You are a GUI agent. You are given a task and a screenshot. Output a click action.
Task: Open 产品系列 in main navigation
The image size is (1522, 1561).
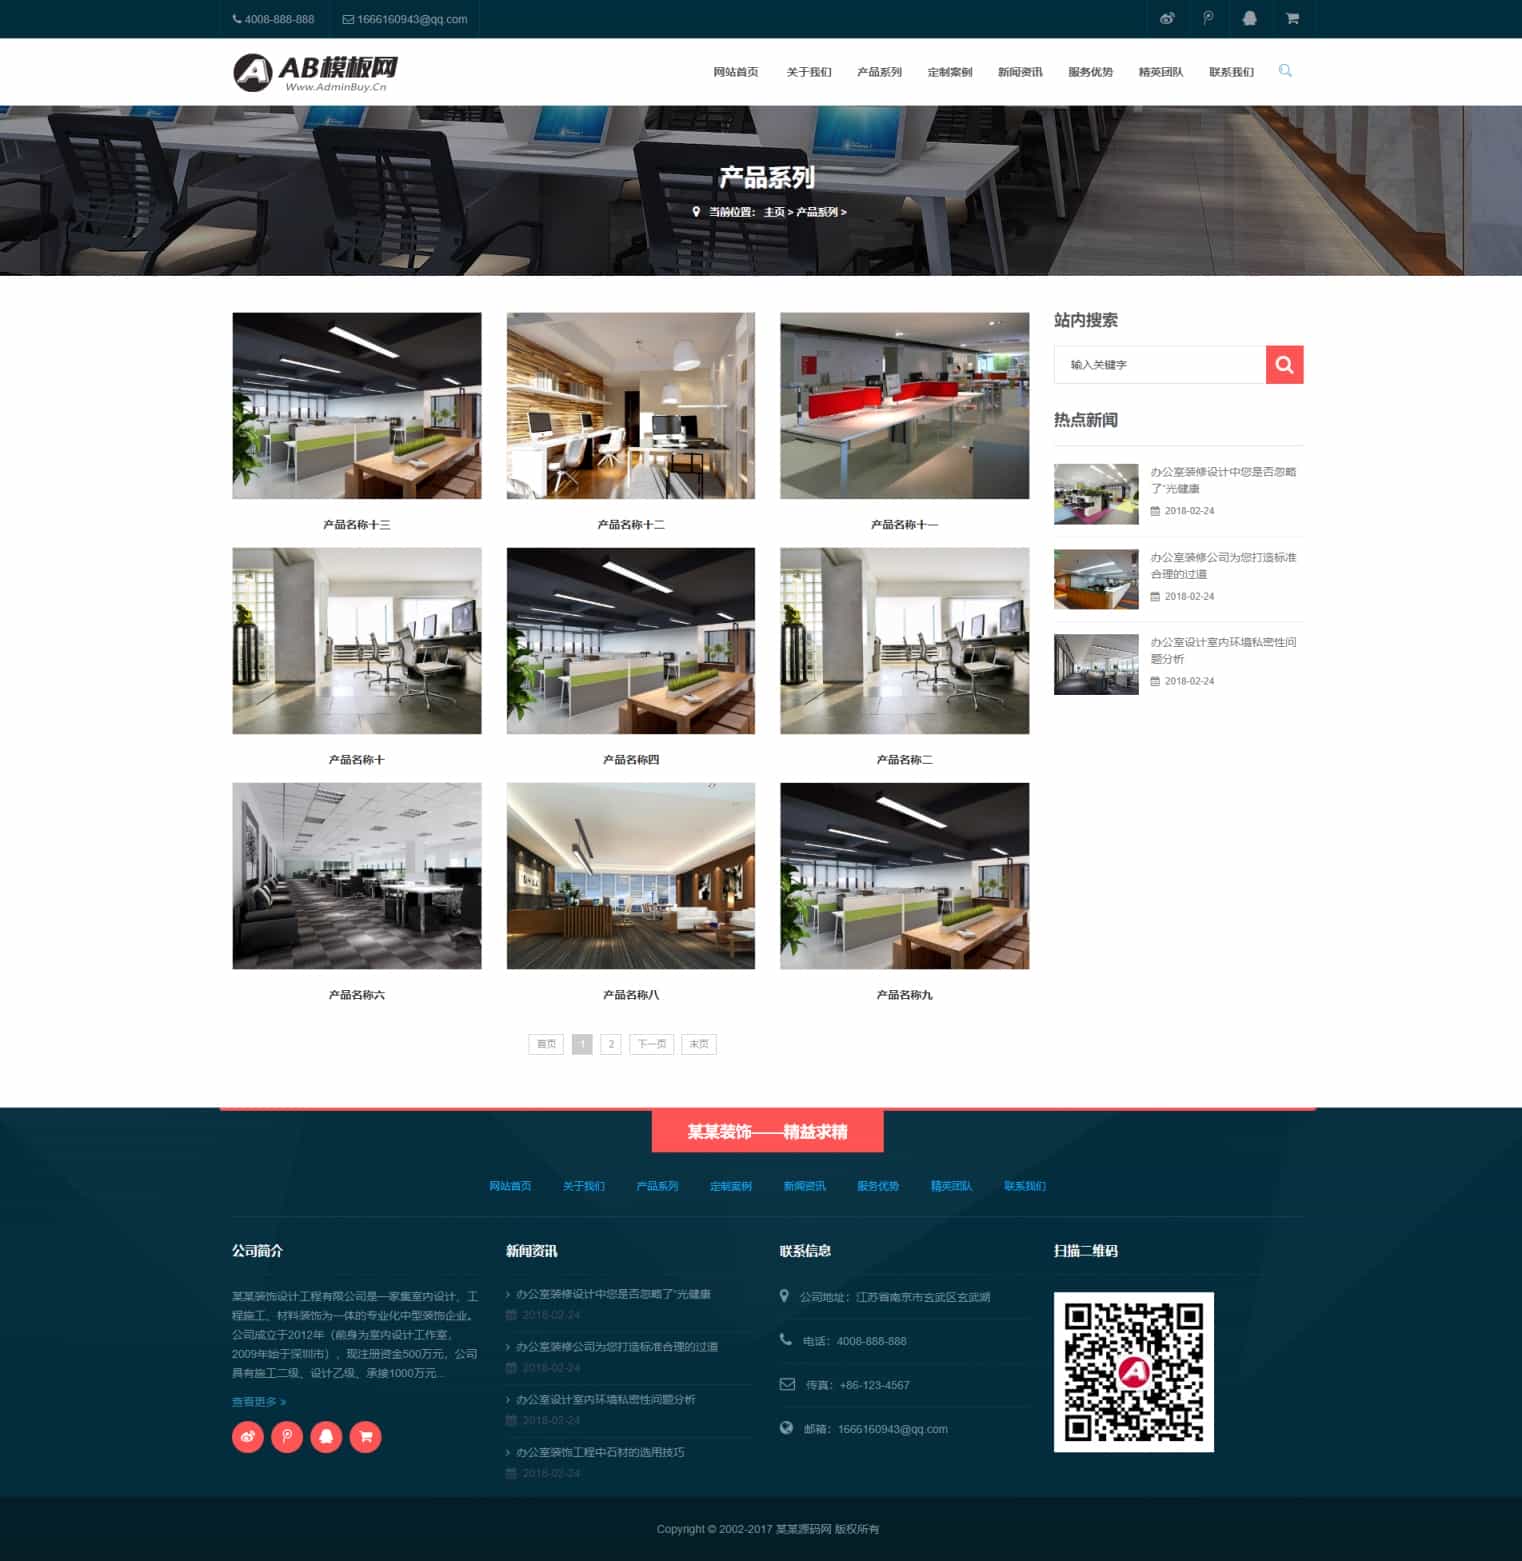click(879, 72)
